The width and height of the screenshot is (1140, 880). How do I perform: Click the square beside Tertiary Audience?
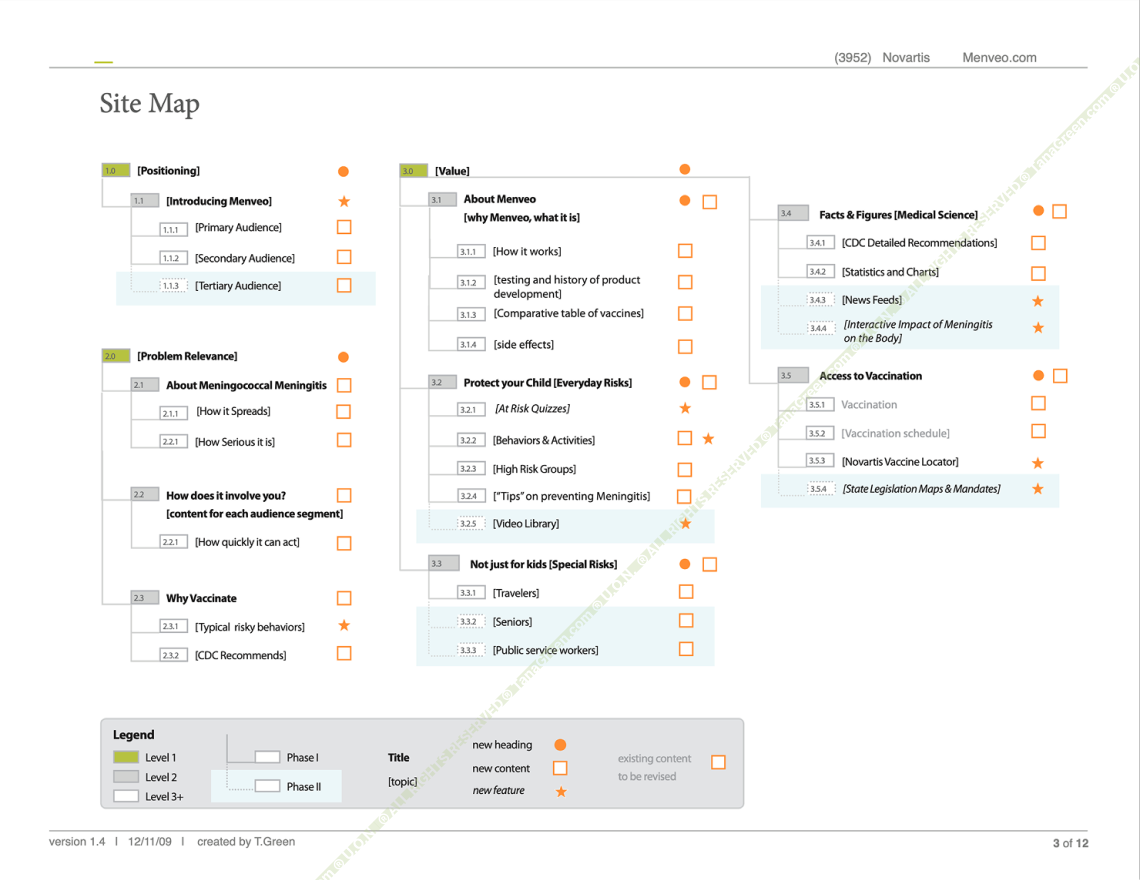point(344,285)
